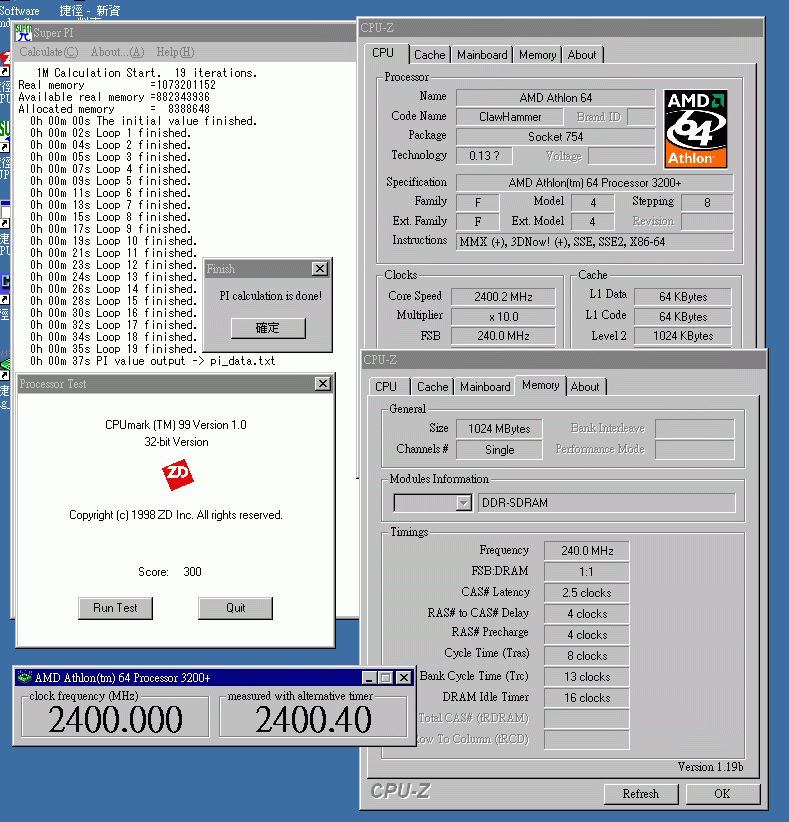Close the AMD Athlon clock frequency window
789x822 pixels.
(404, 678)
